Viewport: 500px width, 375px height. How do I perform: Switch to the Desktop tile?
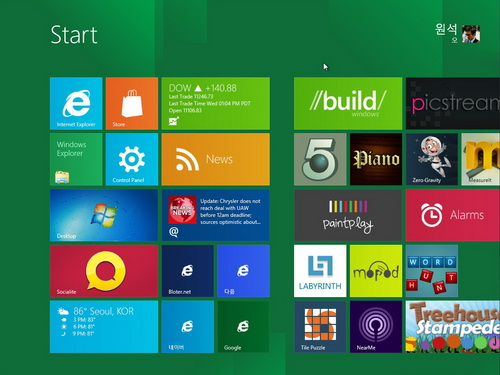tap(104, 215)
